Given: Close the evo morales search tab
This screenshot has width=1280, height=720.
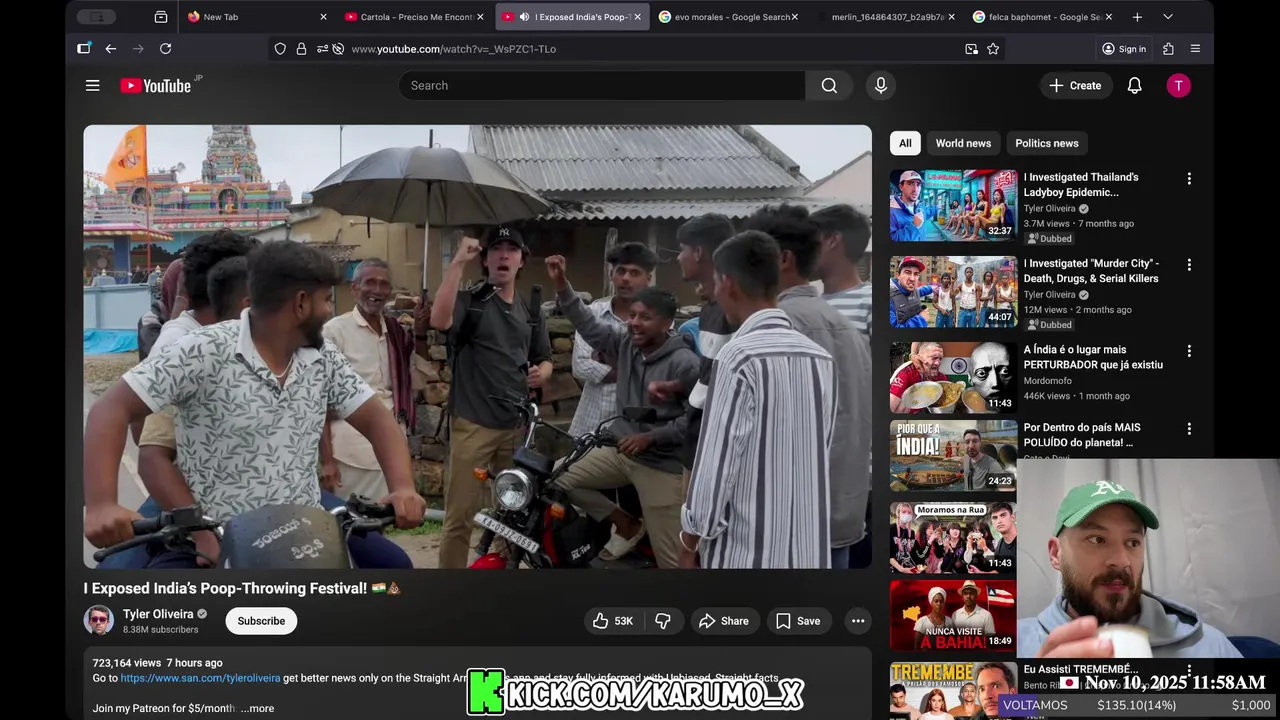Looking at the screenshot, I should [x=794, y=17].
